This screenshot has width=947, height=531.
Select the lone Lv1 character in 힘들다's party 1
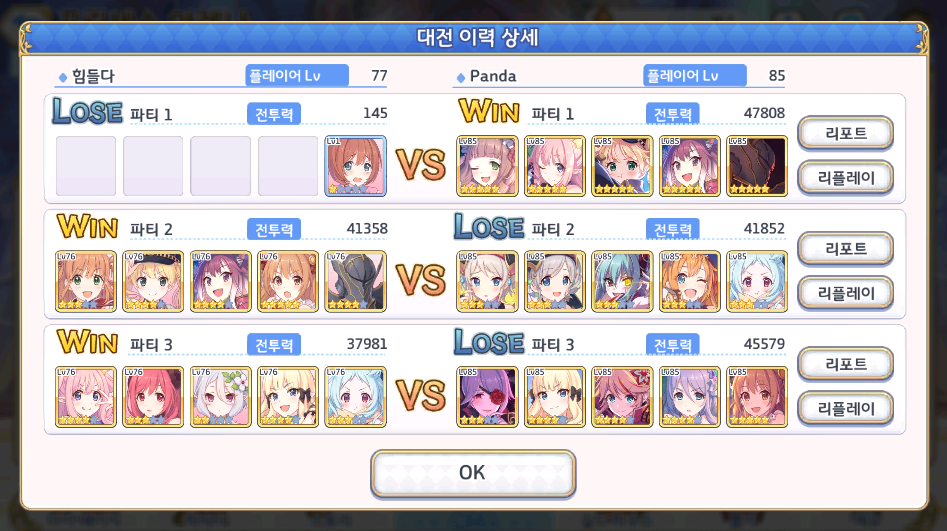[x=355, y=166]
